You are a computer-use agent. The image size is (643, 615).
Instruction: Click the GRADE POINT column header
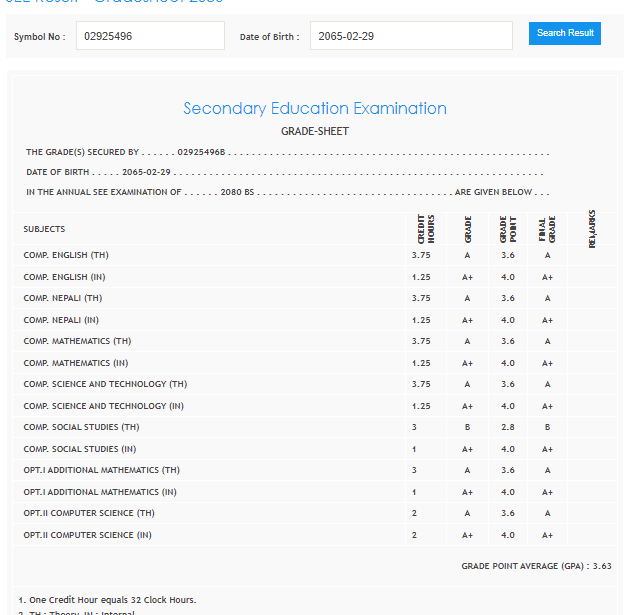pos(507,229)
